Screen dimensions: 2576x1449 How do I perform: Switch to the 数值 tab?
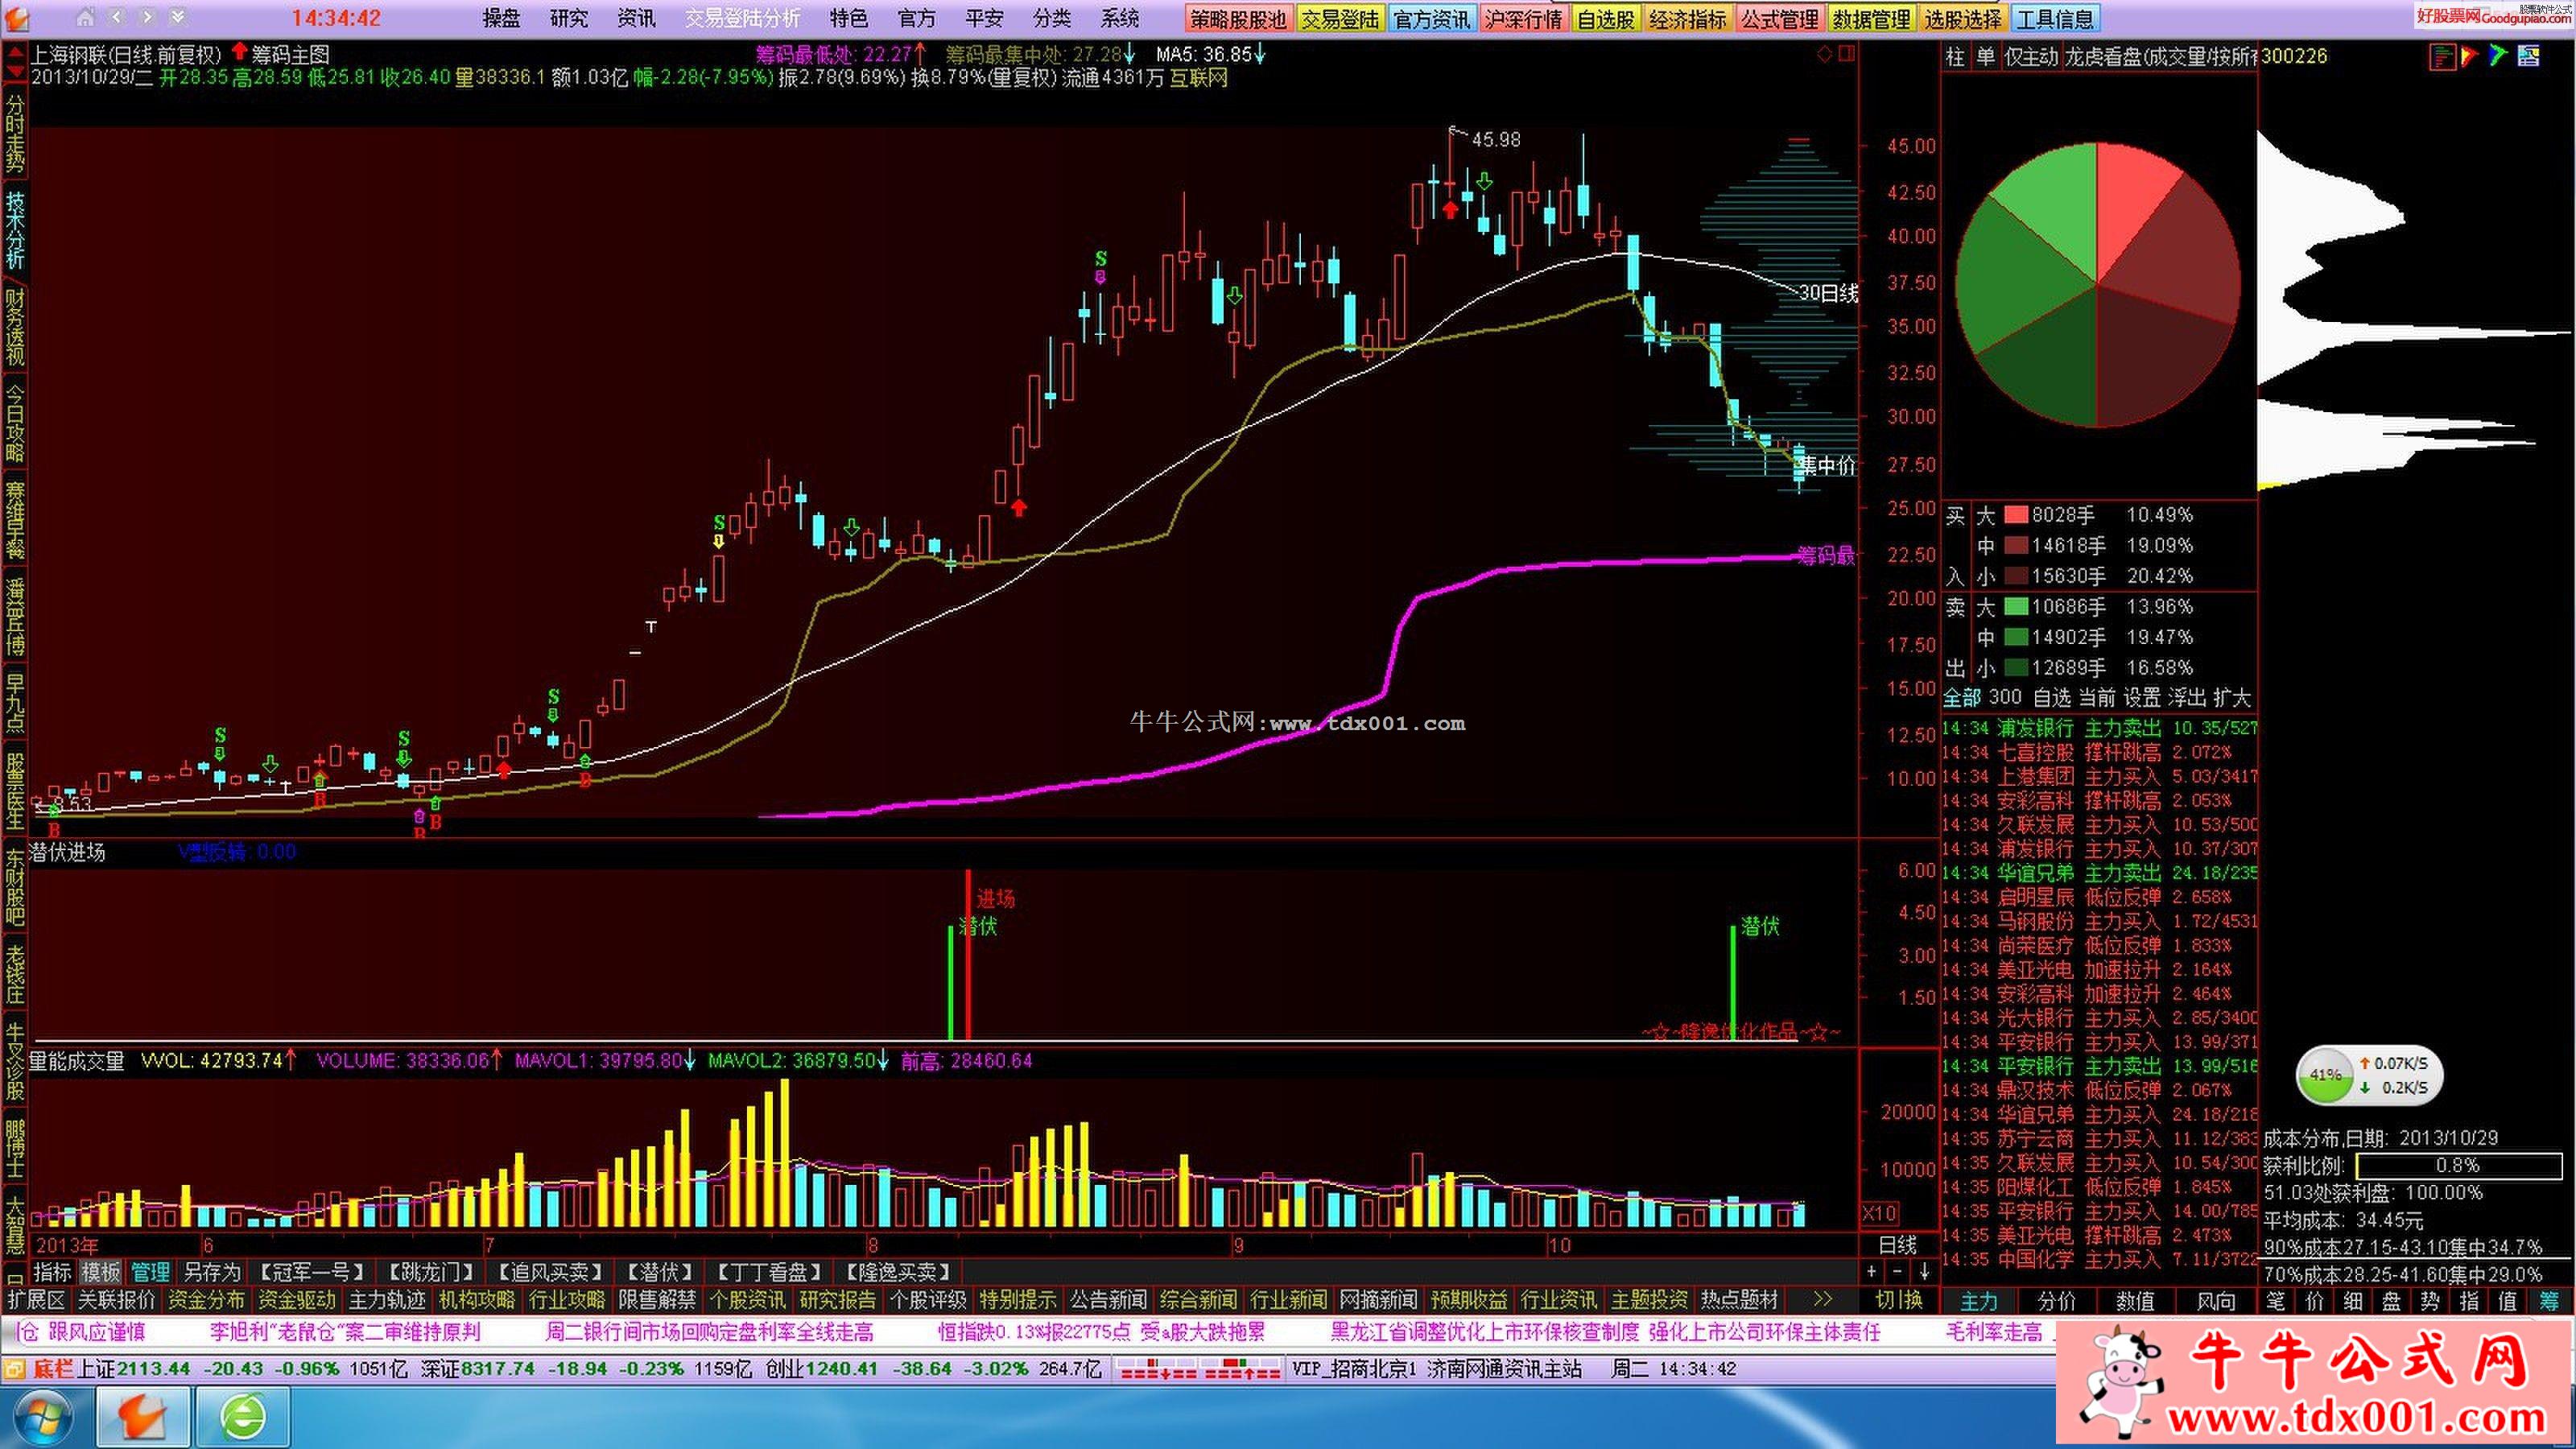2135,1301
